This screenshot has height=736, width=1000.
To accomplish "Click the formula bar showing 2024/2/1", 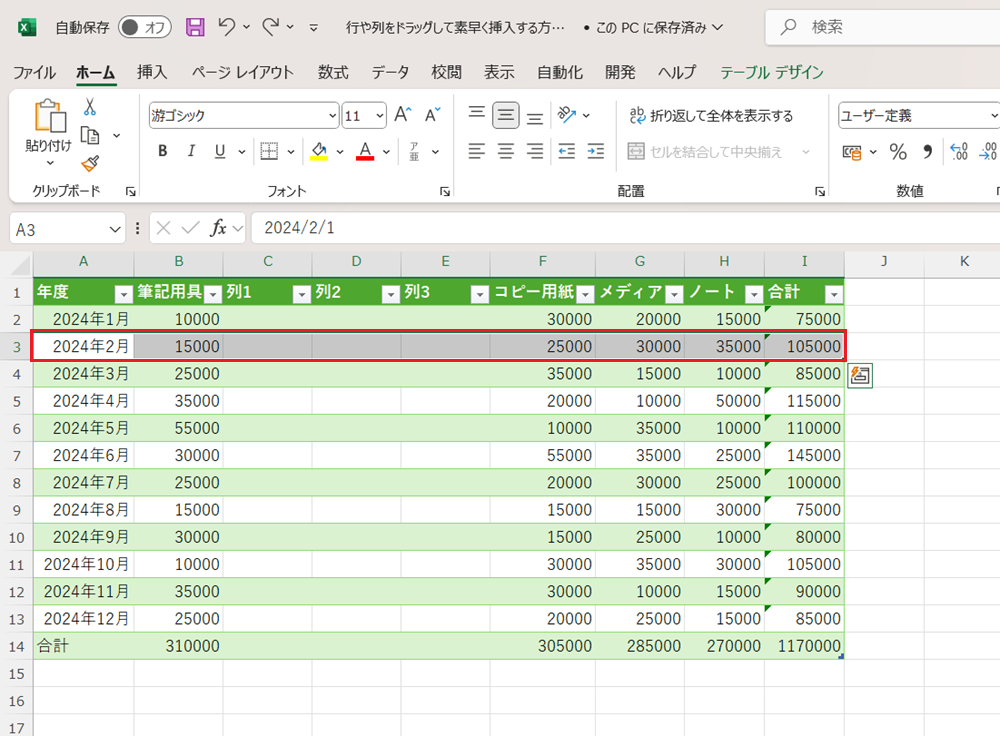I will [625, 228].
